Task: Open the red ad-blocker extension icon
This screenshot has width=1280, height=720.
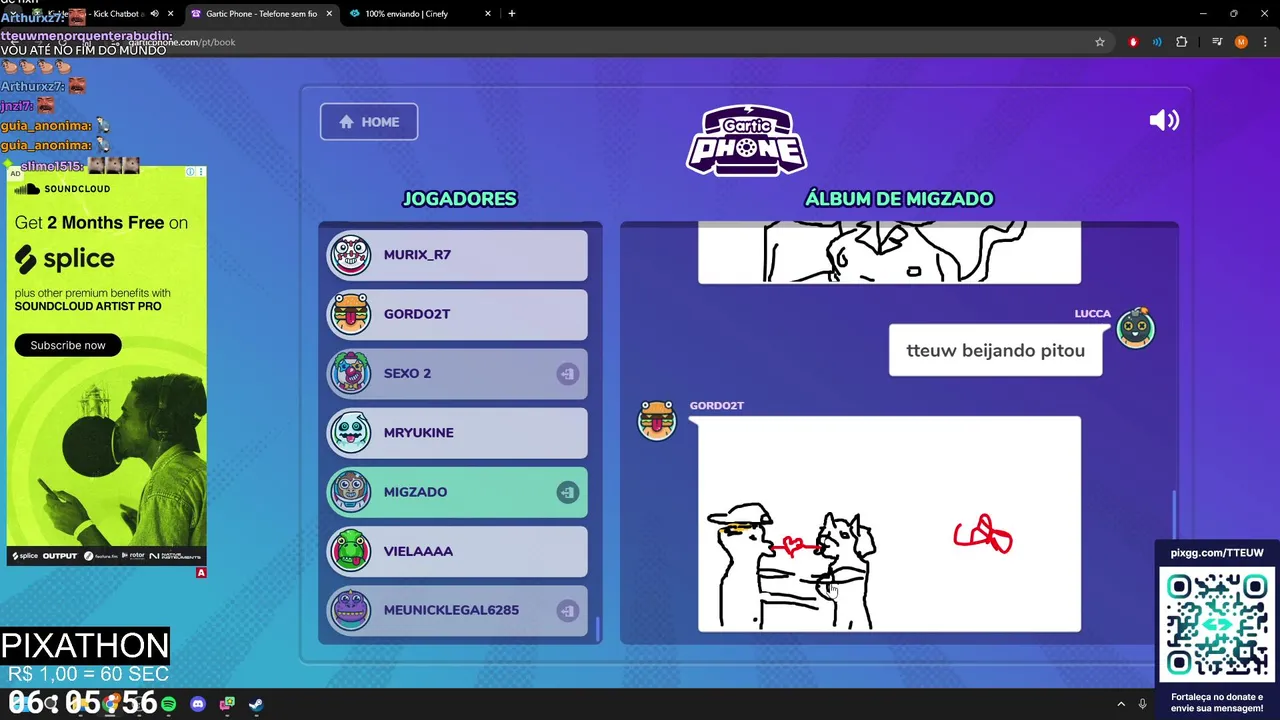Action: click(1133, 42)
